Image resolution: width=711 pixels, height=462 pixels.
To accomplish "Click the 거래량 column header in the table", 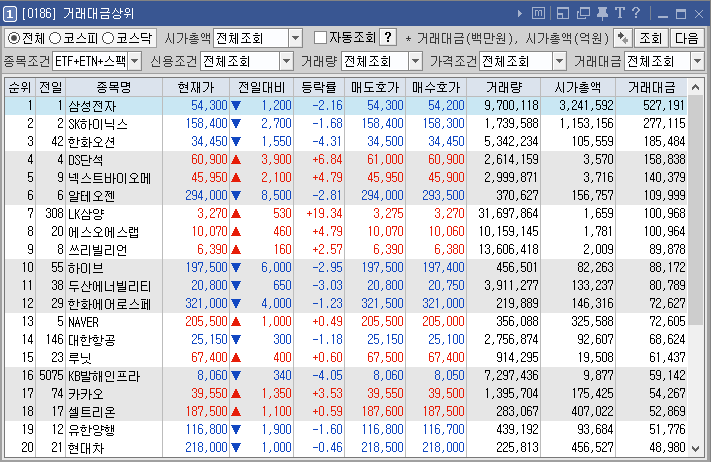I will click(504, 87).
